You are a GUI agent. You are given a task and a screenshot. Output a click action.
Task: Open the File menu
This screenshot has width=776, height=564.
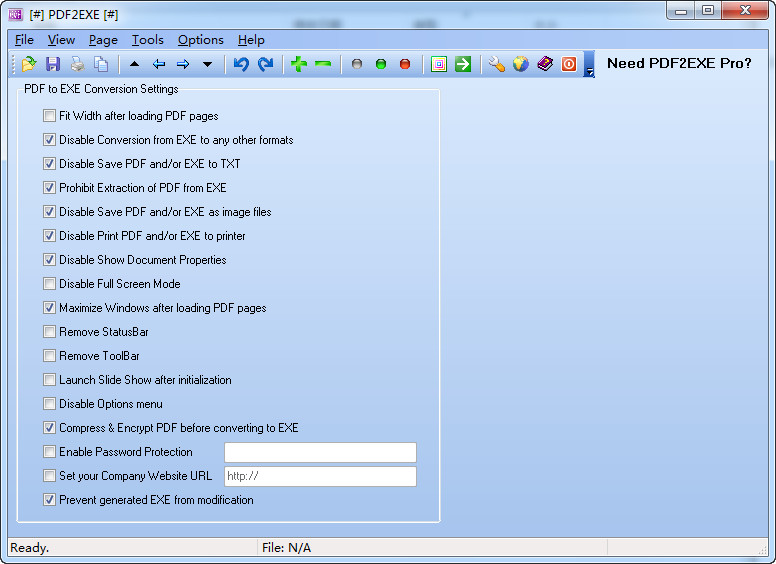(24, 40)
